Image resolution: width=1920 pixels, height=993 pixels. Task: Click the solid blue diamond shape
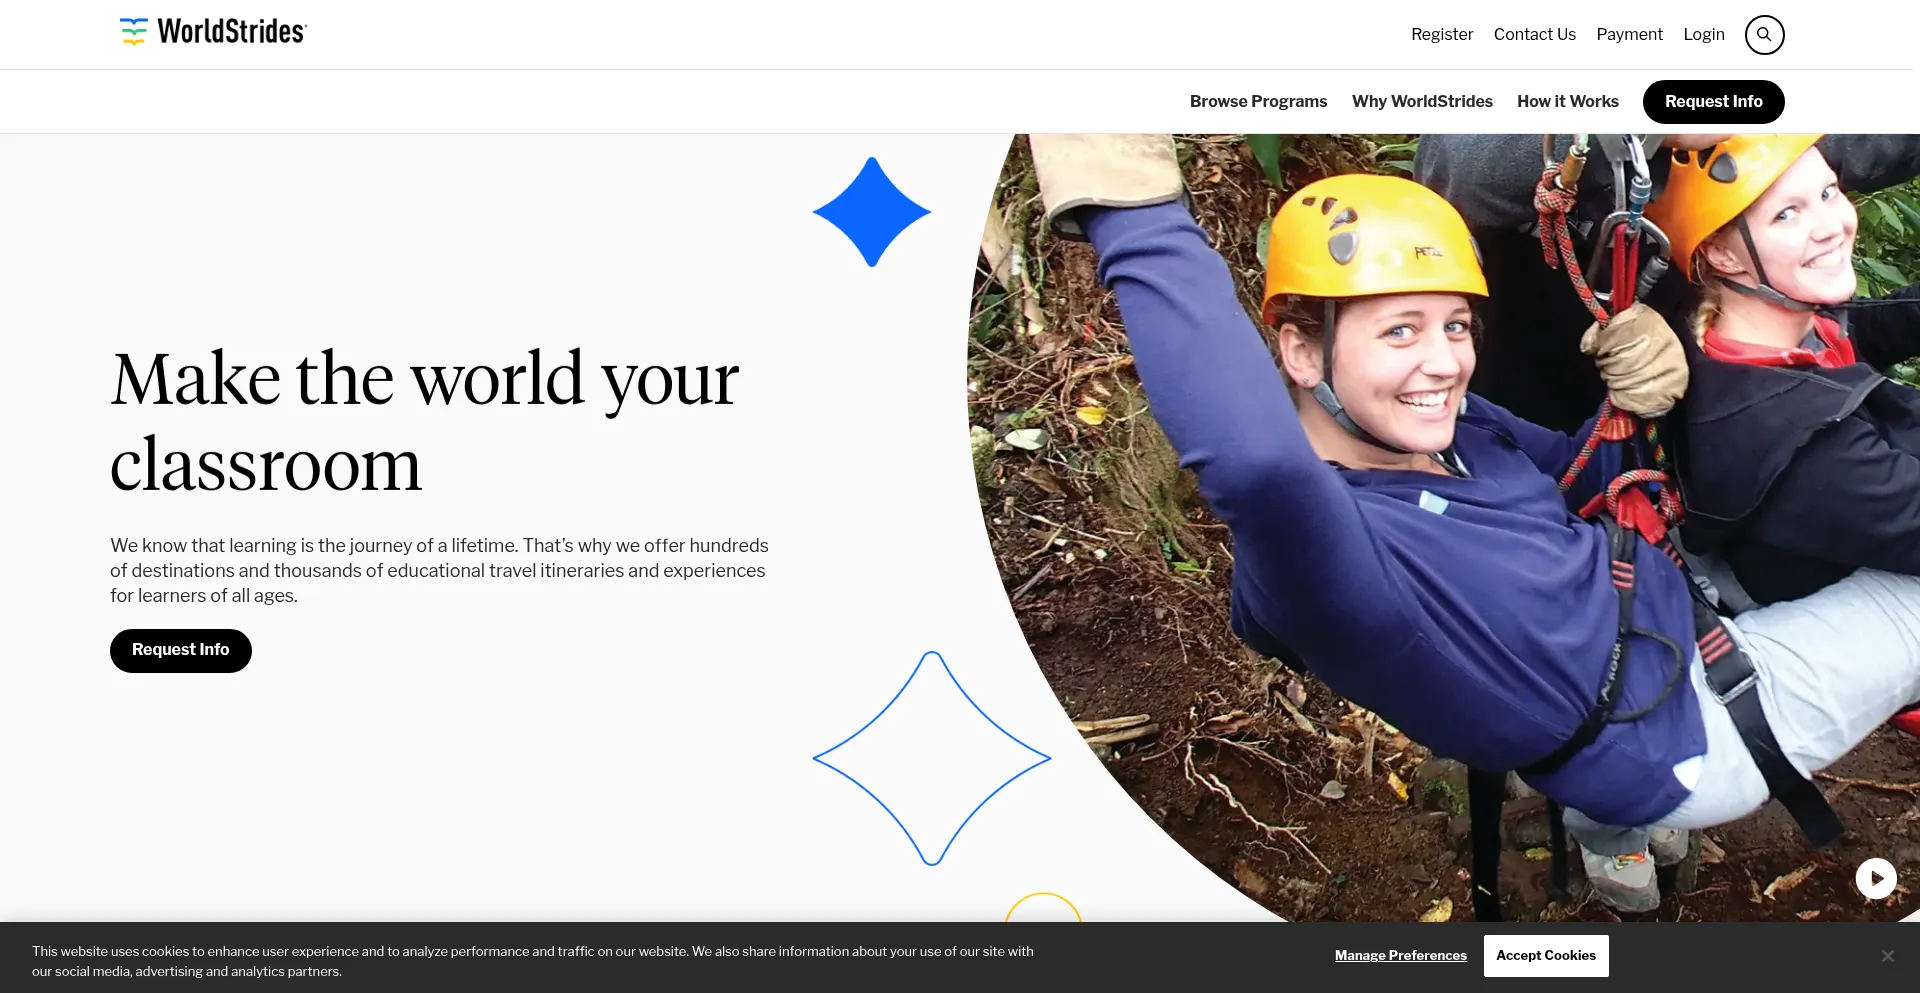click(x=872, y=212)
